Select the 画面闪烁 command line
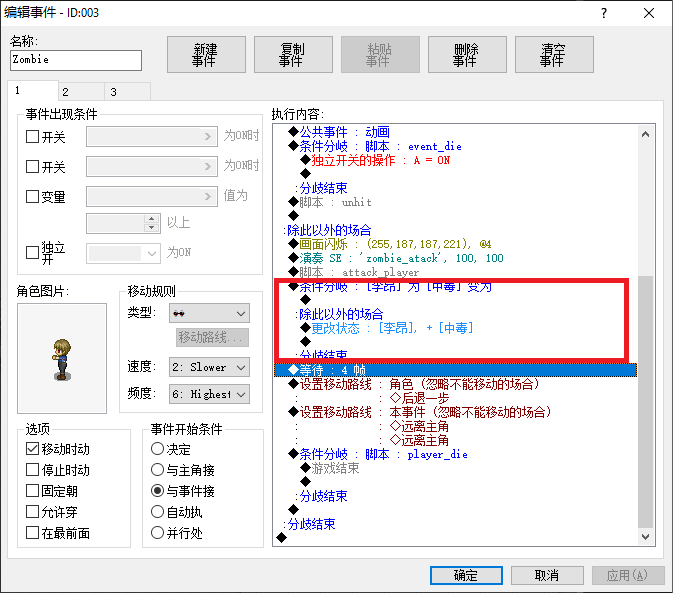 click(x=390, y=244)
